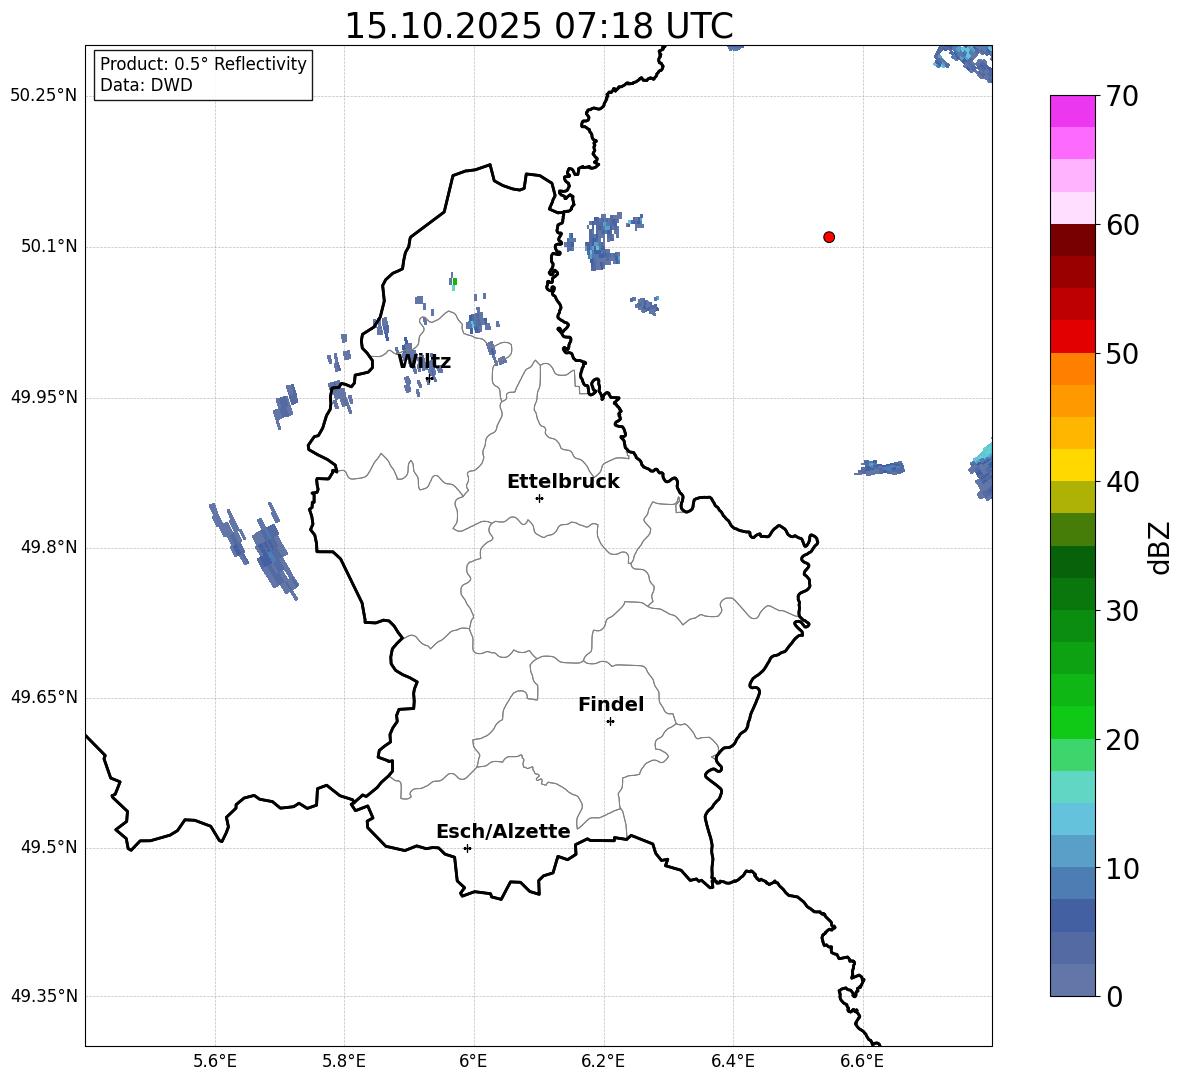The width and height of the screenshot is (1184, 1081).
Task: Click the Findel station cross marker
Action: pos(610,722)
